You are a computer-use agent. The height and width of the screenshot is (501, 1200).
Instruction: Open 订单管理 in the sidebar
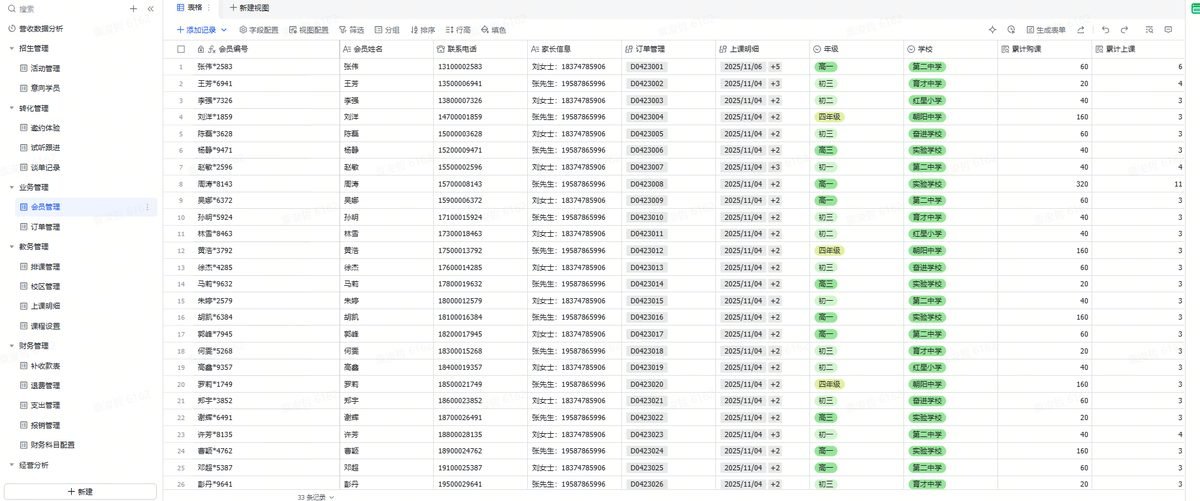46,227
